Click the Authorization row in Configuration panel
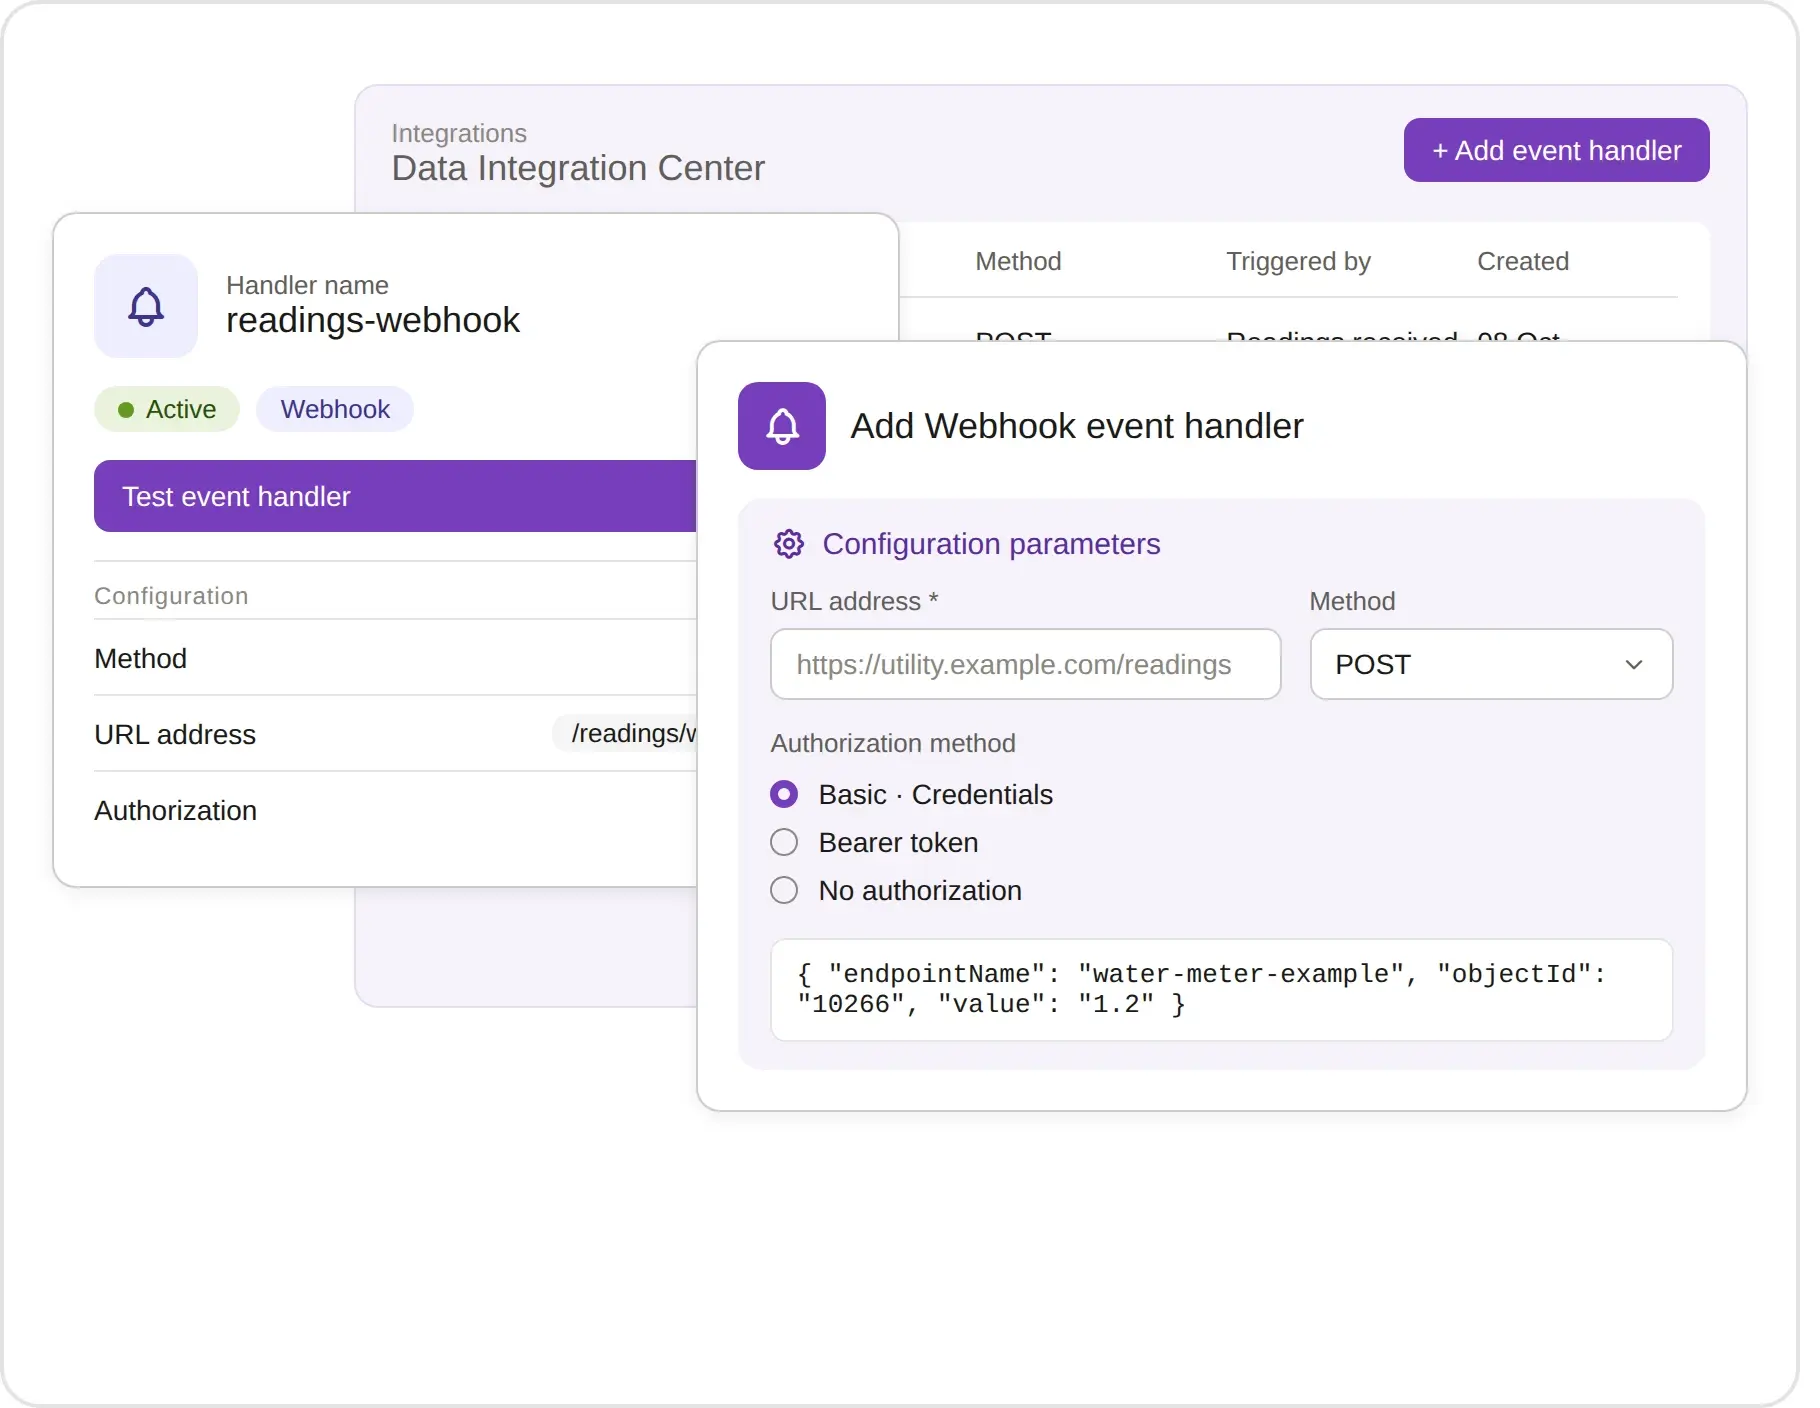 396,810
